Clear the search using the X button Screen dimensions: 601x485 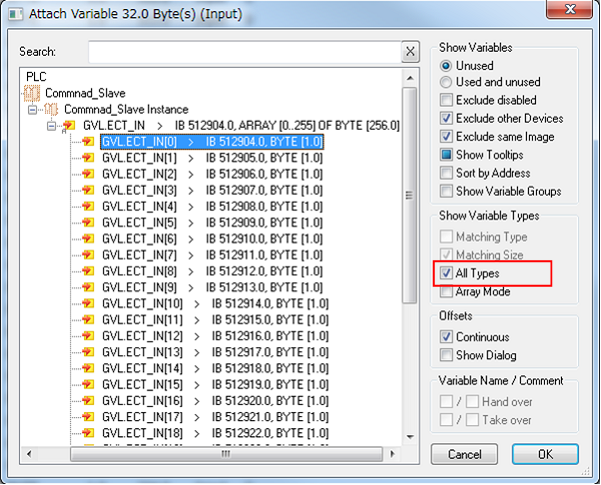(x=410, y=52)
